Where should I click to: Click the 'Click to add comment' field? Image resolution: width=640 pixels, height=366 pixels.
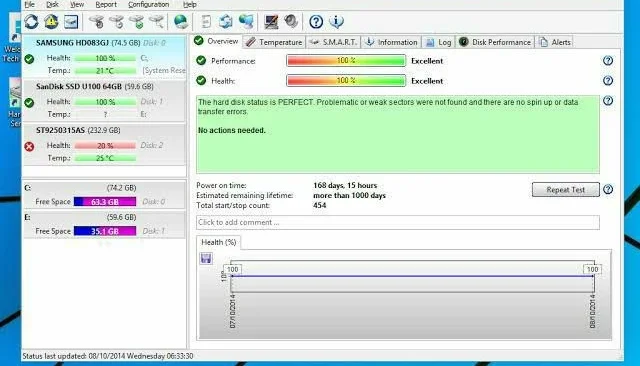[x=398, y=222]
